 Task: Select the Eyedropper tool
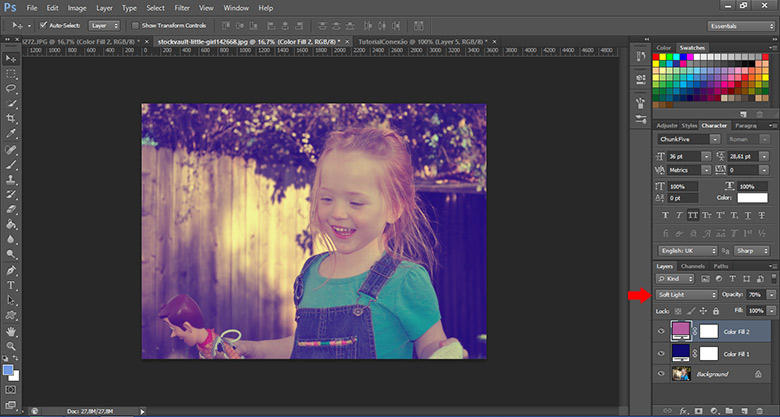[11, 132]
